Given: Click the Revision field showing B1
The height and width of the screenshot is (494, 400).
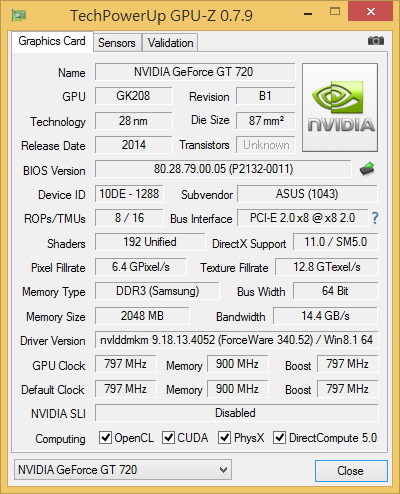Looking at the screenshot, I should coord(266,96).
